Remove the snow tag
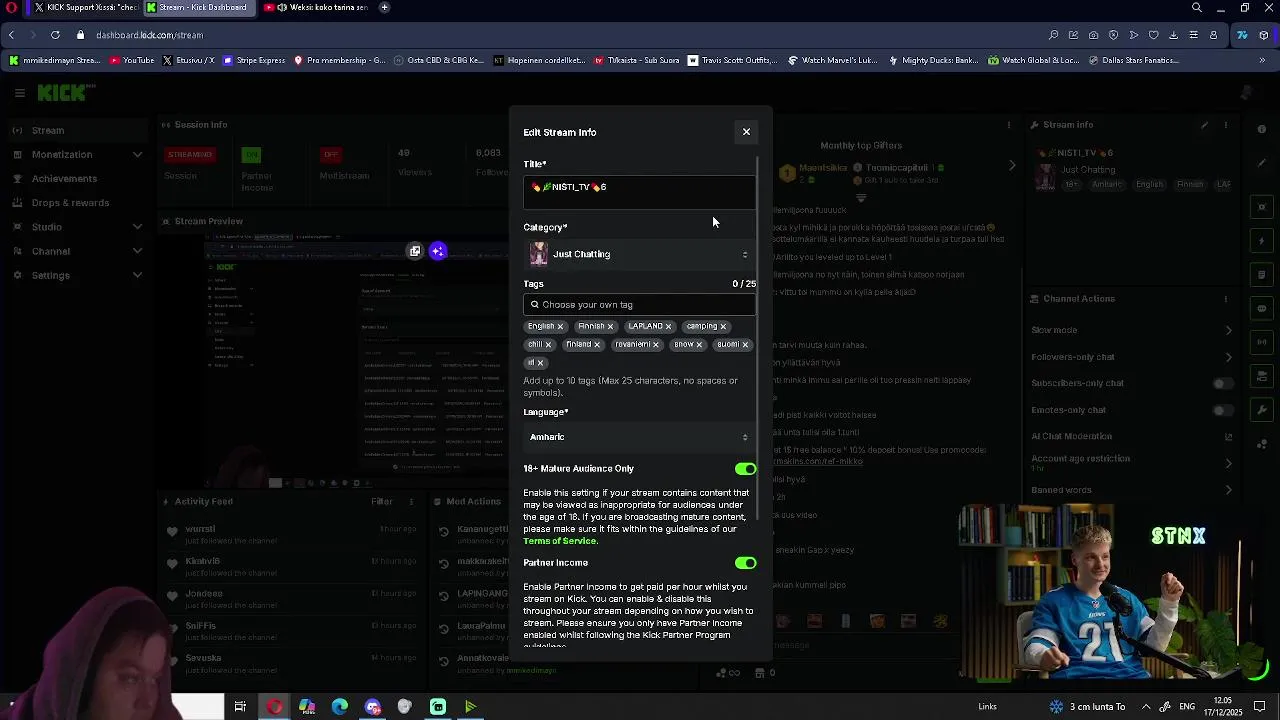Image resolution: width=1280 pixels, height=720 pixels. [699, 345]
